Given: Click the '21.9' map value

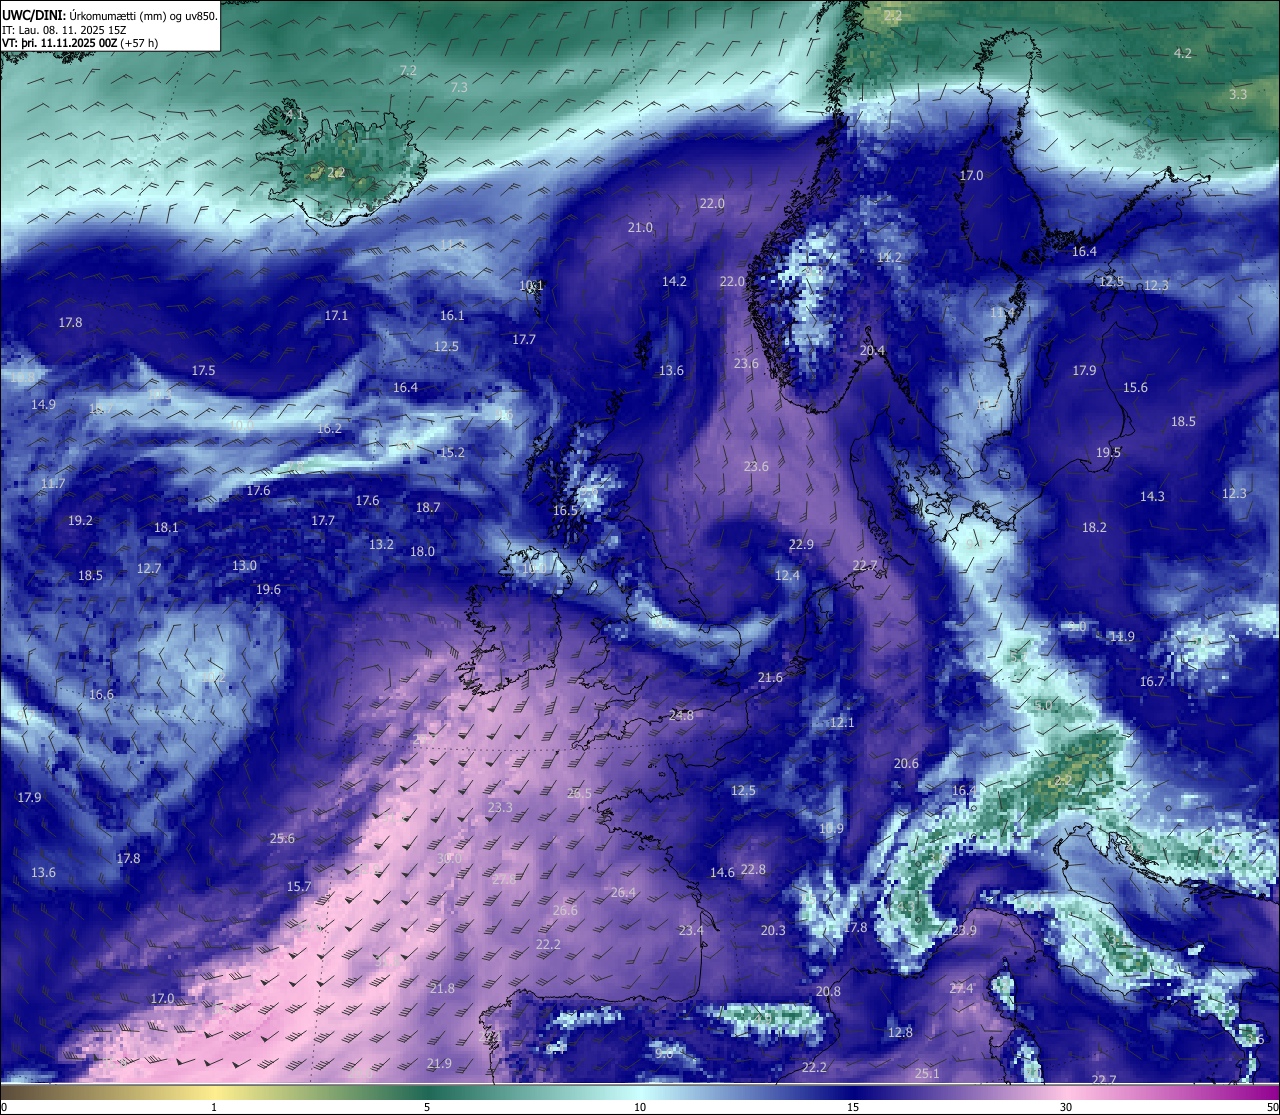Looking at the screenshot, I should 439,1063.
